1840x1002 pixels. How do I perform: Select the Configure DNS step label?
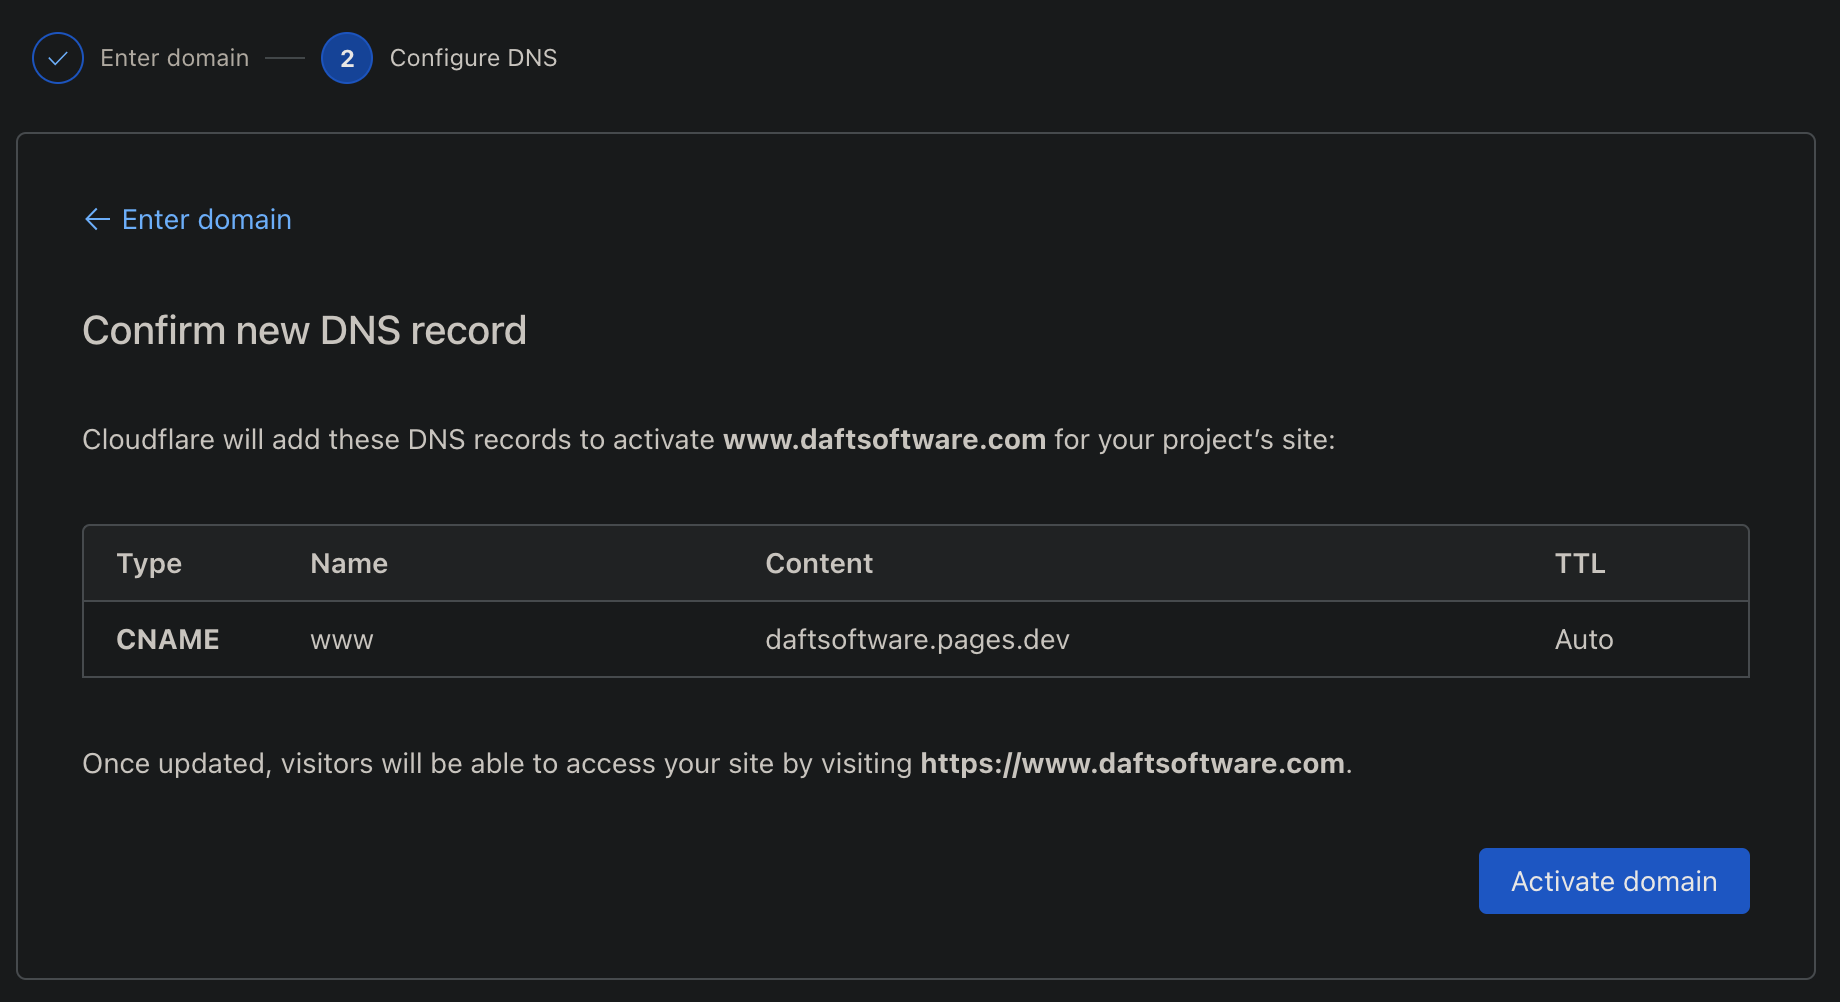[473, 57]
